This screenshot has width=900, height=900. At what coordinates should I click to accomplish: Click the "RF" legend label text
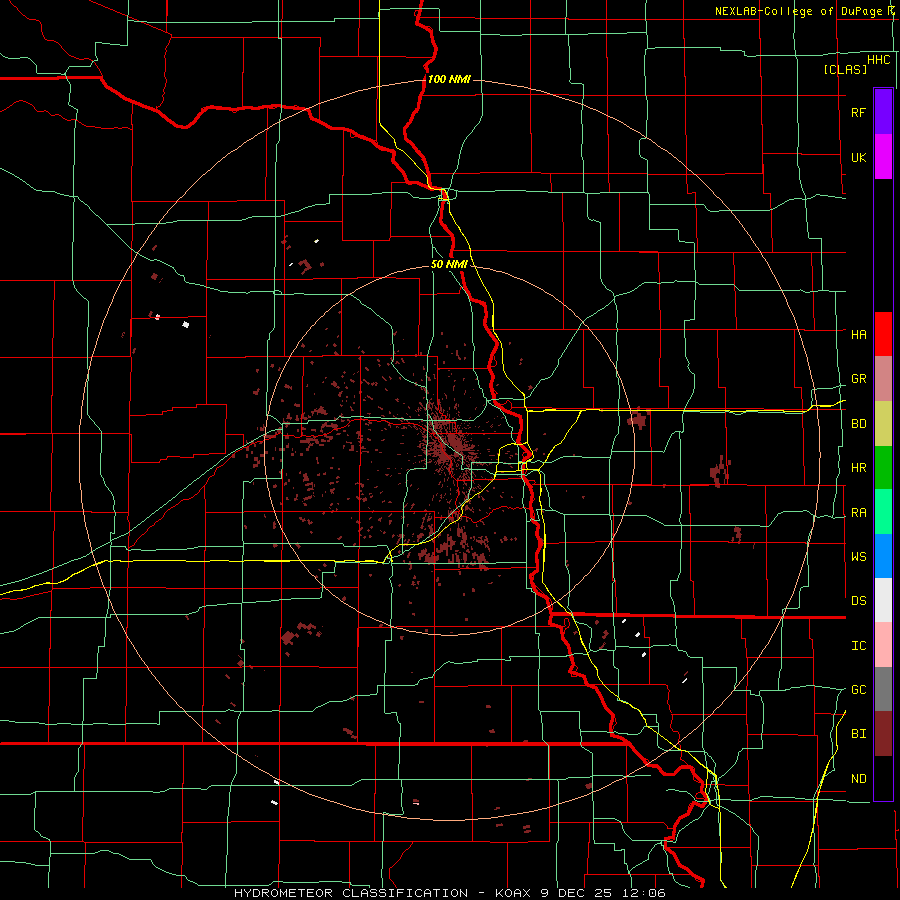(858, 112)
